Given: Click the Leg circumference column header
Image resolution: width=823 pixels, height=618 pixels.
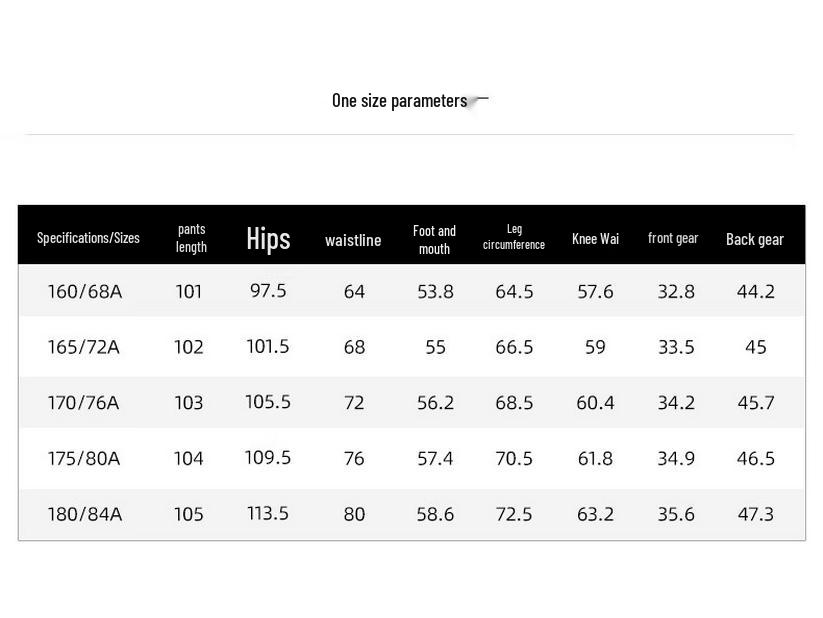Looking at the screenshot, I should 514,237.
